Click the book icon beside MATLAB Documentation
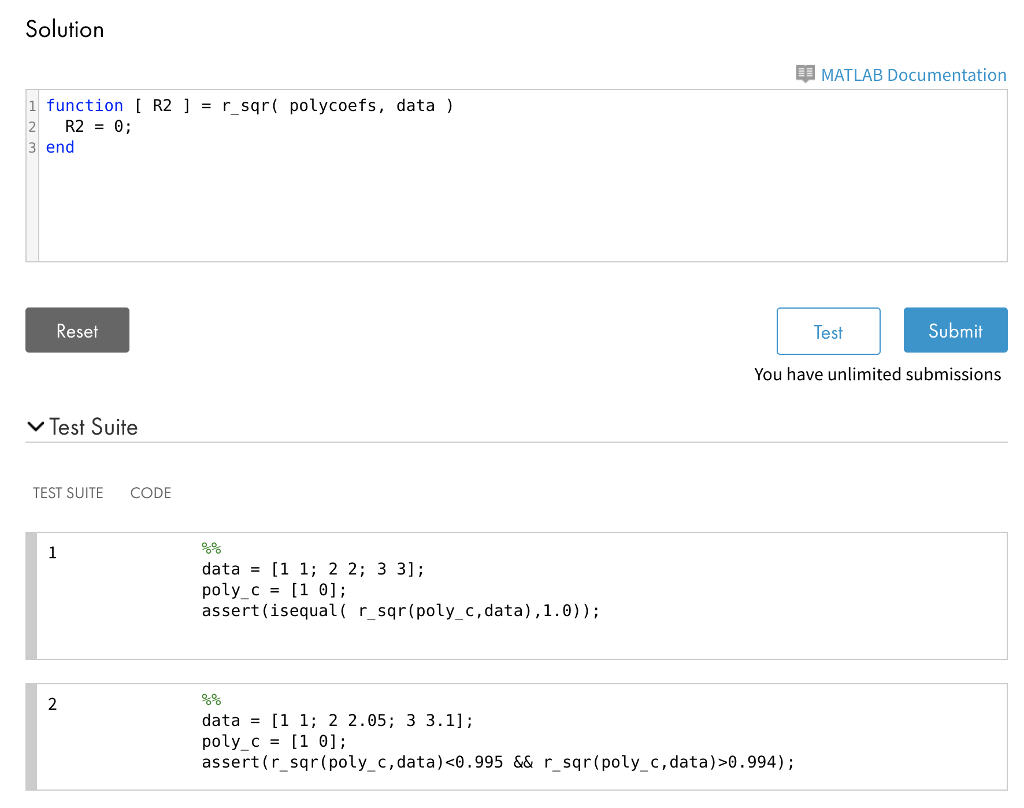1024x808 pixels. pyautogui.click(x=803, y=75)
